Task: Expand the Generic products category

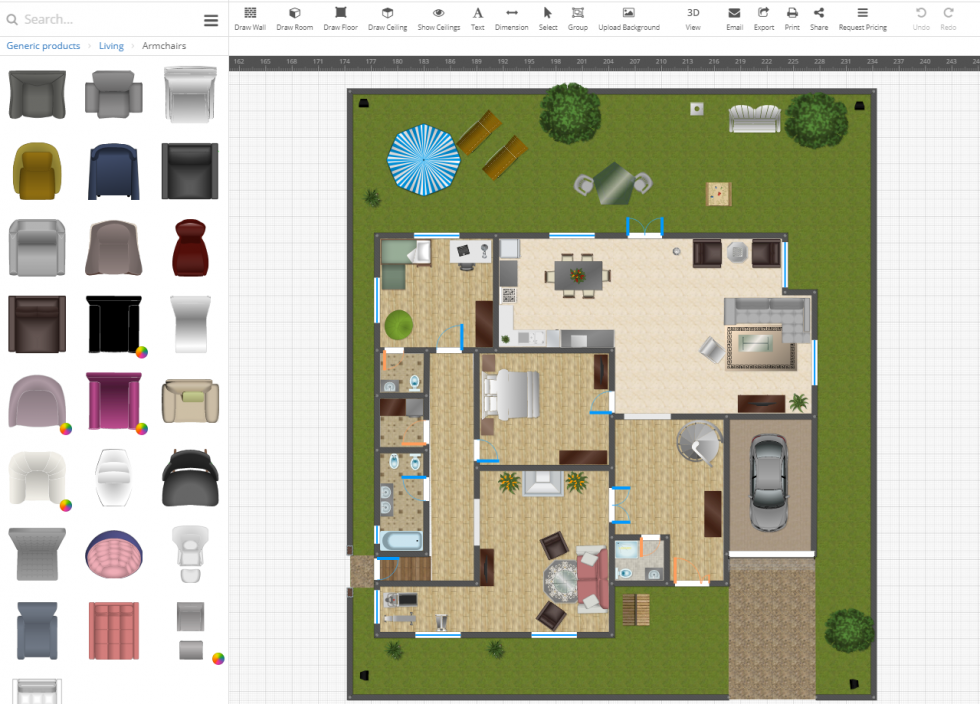Action: pos(41,45)
